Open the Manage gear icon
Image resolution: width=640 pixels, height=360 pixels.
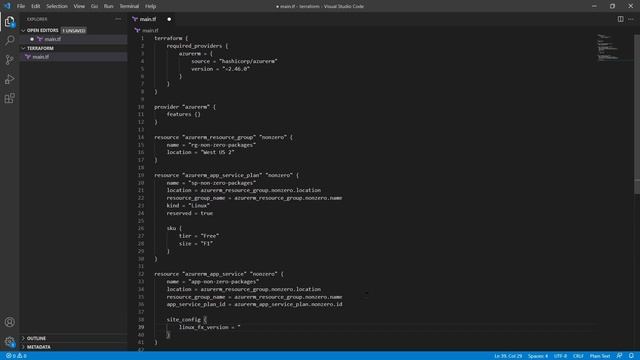(x=9, y=341)
